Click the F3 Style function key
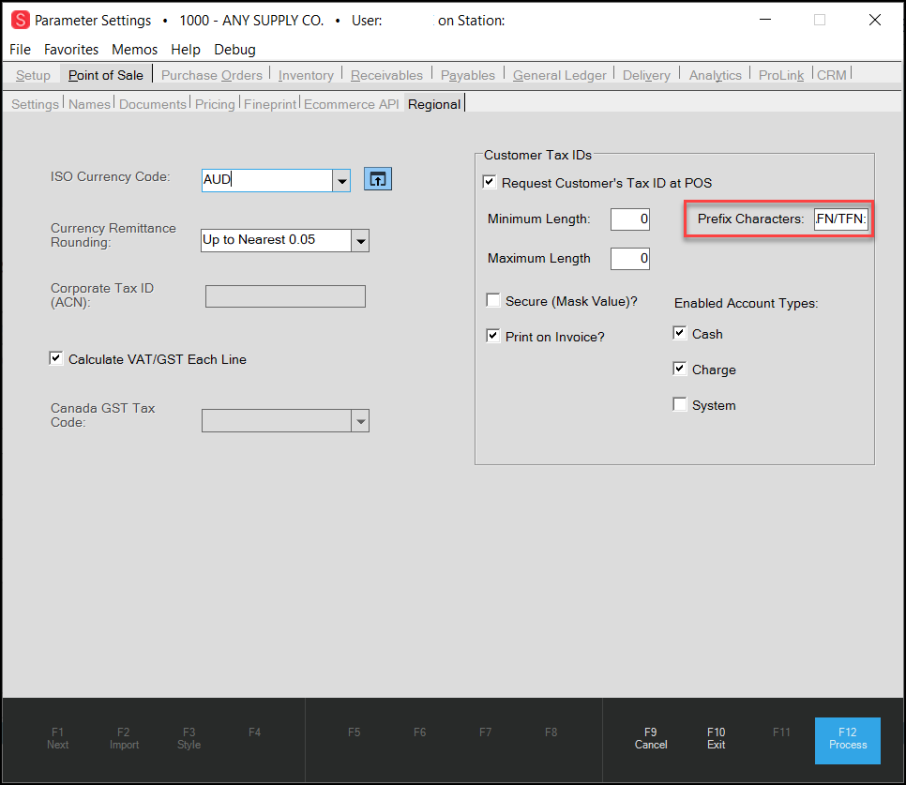 click(189, 739)
